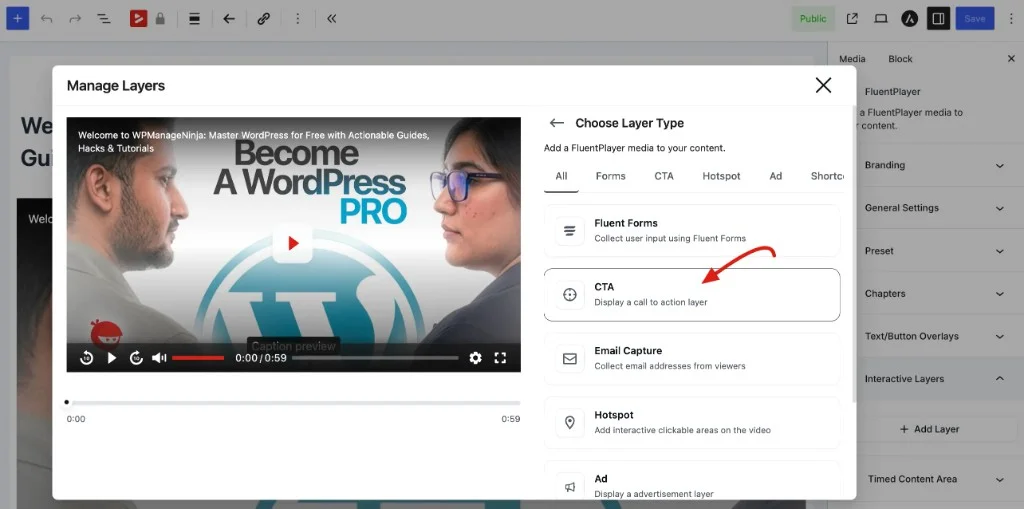Close the Manage Layers dialog

pos(823,85)
